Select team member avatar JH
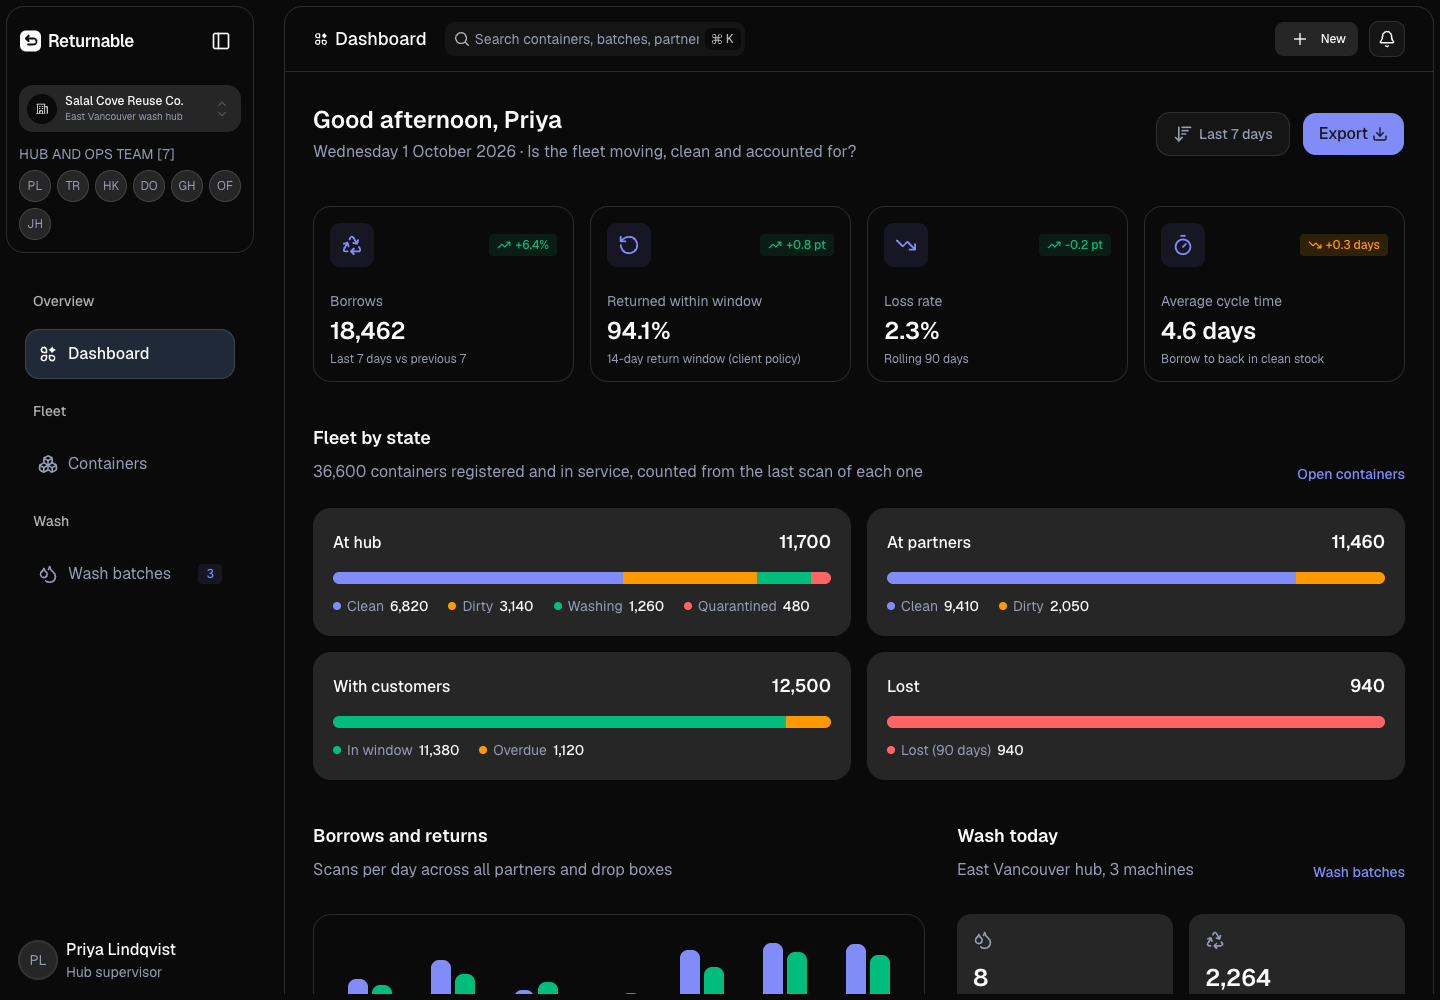Viewport: 1440px width, 1000px height. coord(35,224)
